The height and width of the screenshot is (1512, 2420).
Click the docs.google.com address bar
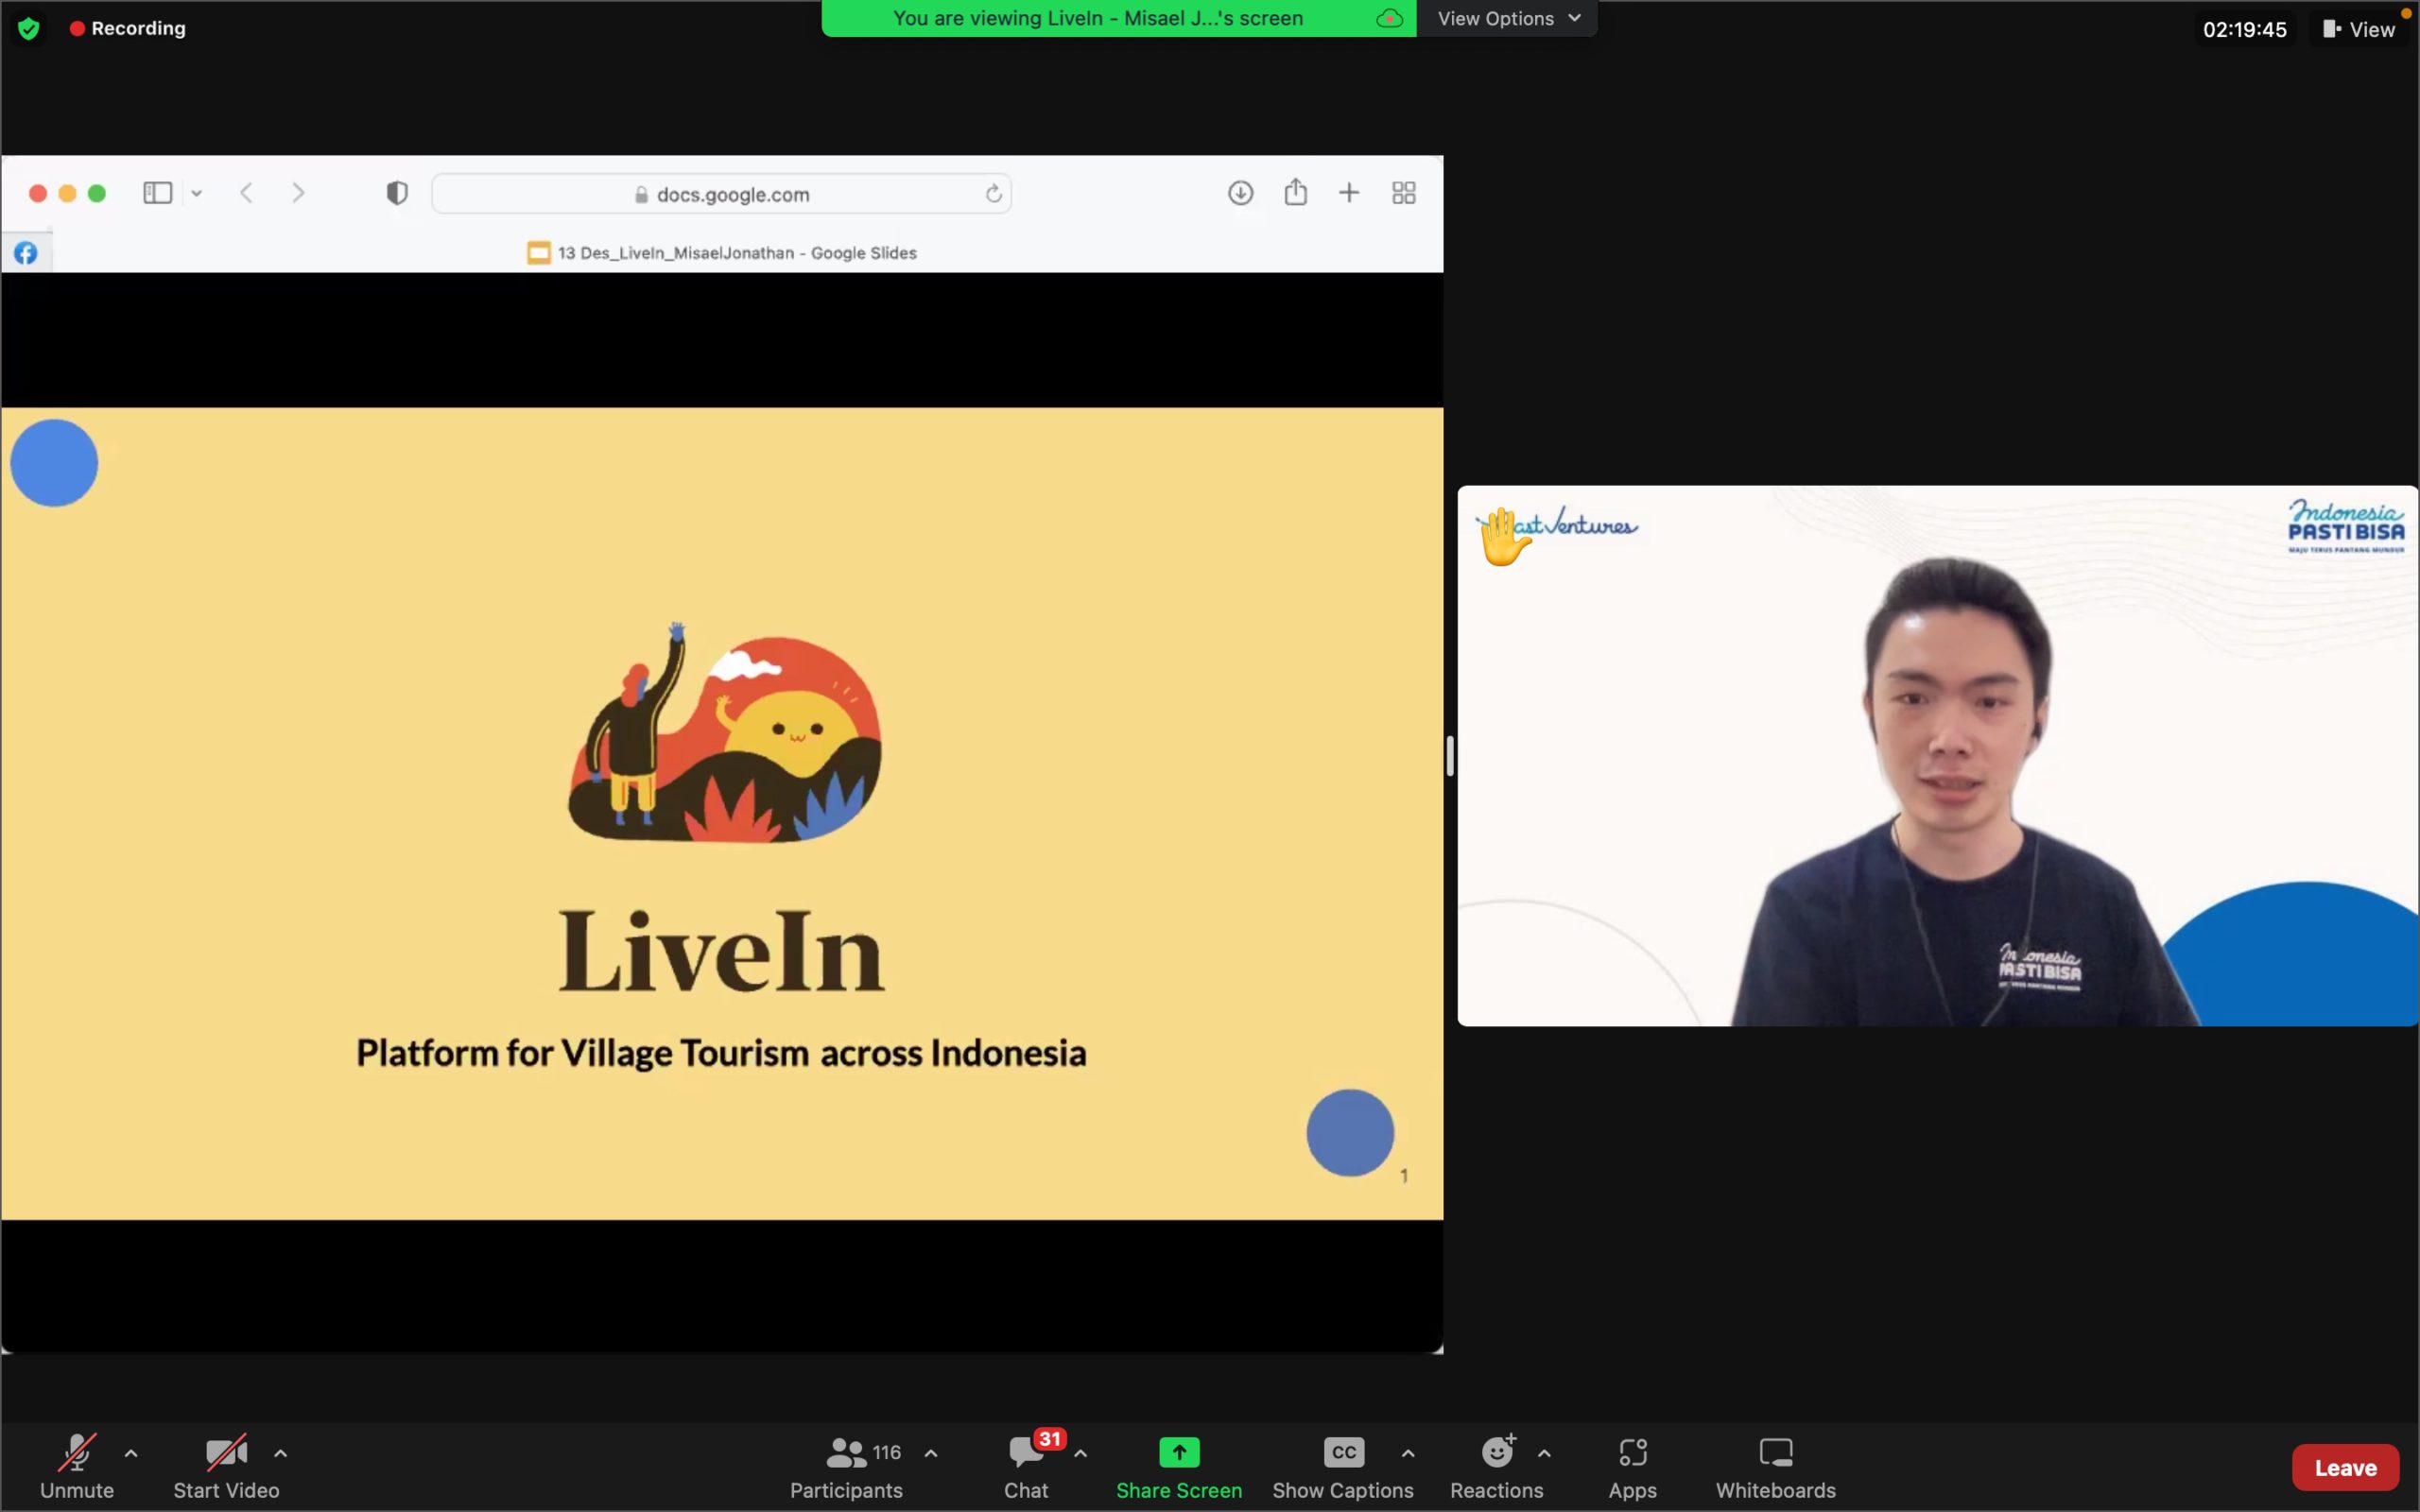(x=721, y=194)
